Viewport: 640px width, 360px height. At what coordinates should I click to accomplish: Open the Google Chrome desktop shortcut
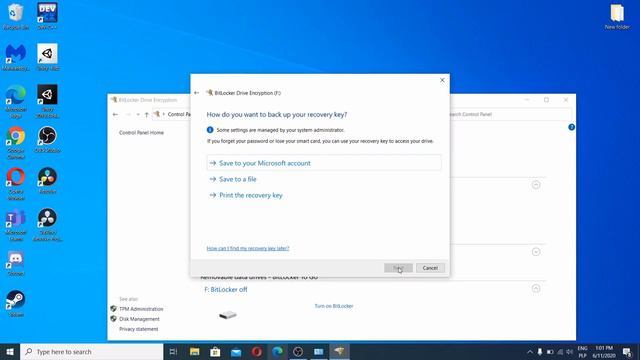[16, 142]
